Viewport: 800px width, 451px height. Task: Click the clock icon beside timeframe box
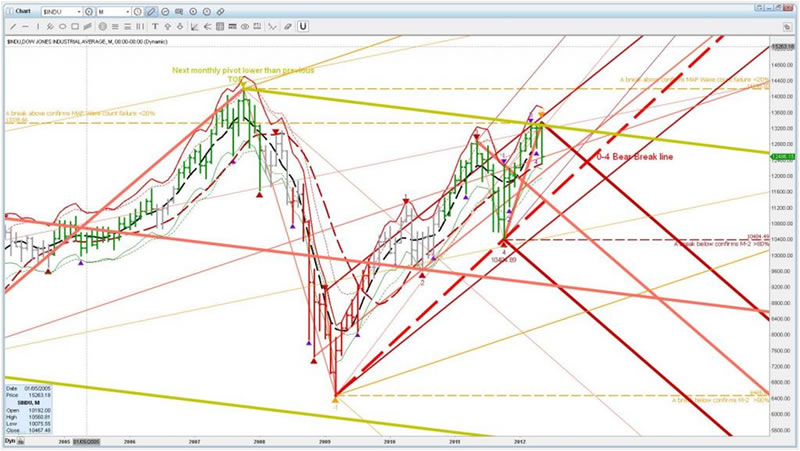(138, 12)
